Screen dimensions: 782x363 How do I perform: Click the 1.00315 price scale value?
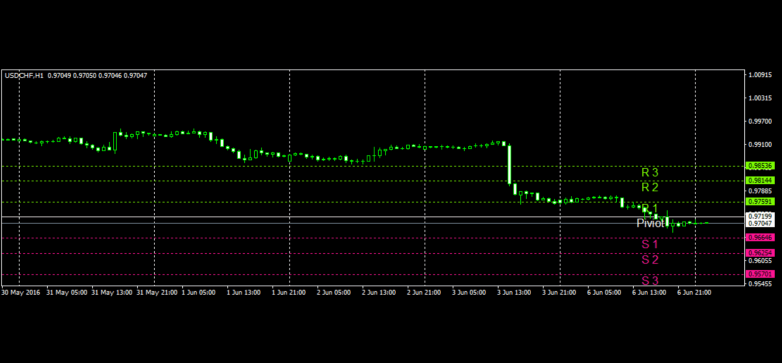[761, 98]
